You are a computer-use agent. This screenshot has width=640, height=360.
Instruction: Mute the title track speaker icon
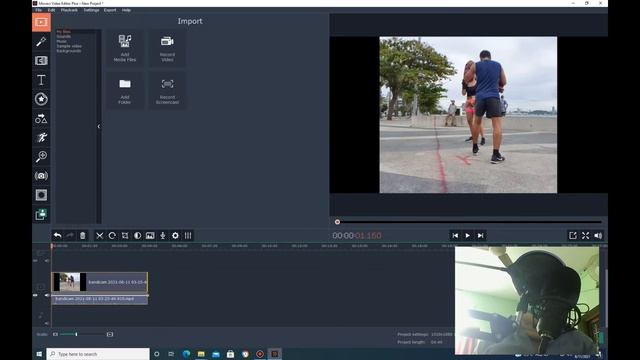click(x=47, y=260)
